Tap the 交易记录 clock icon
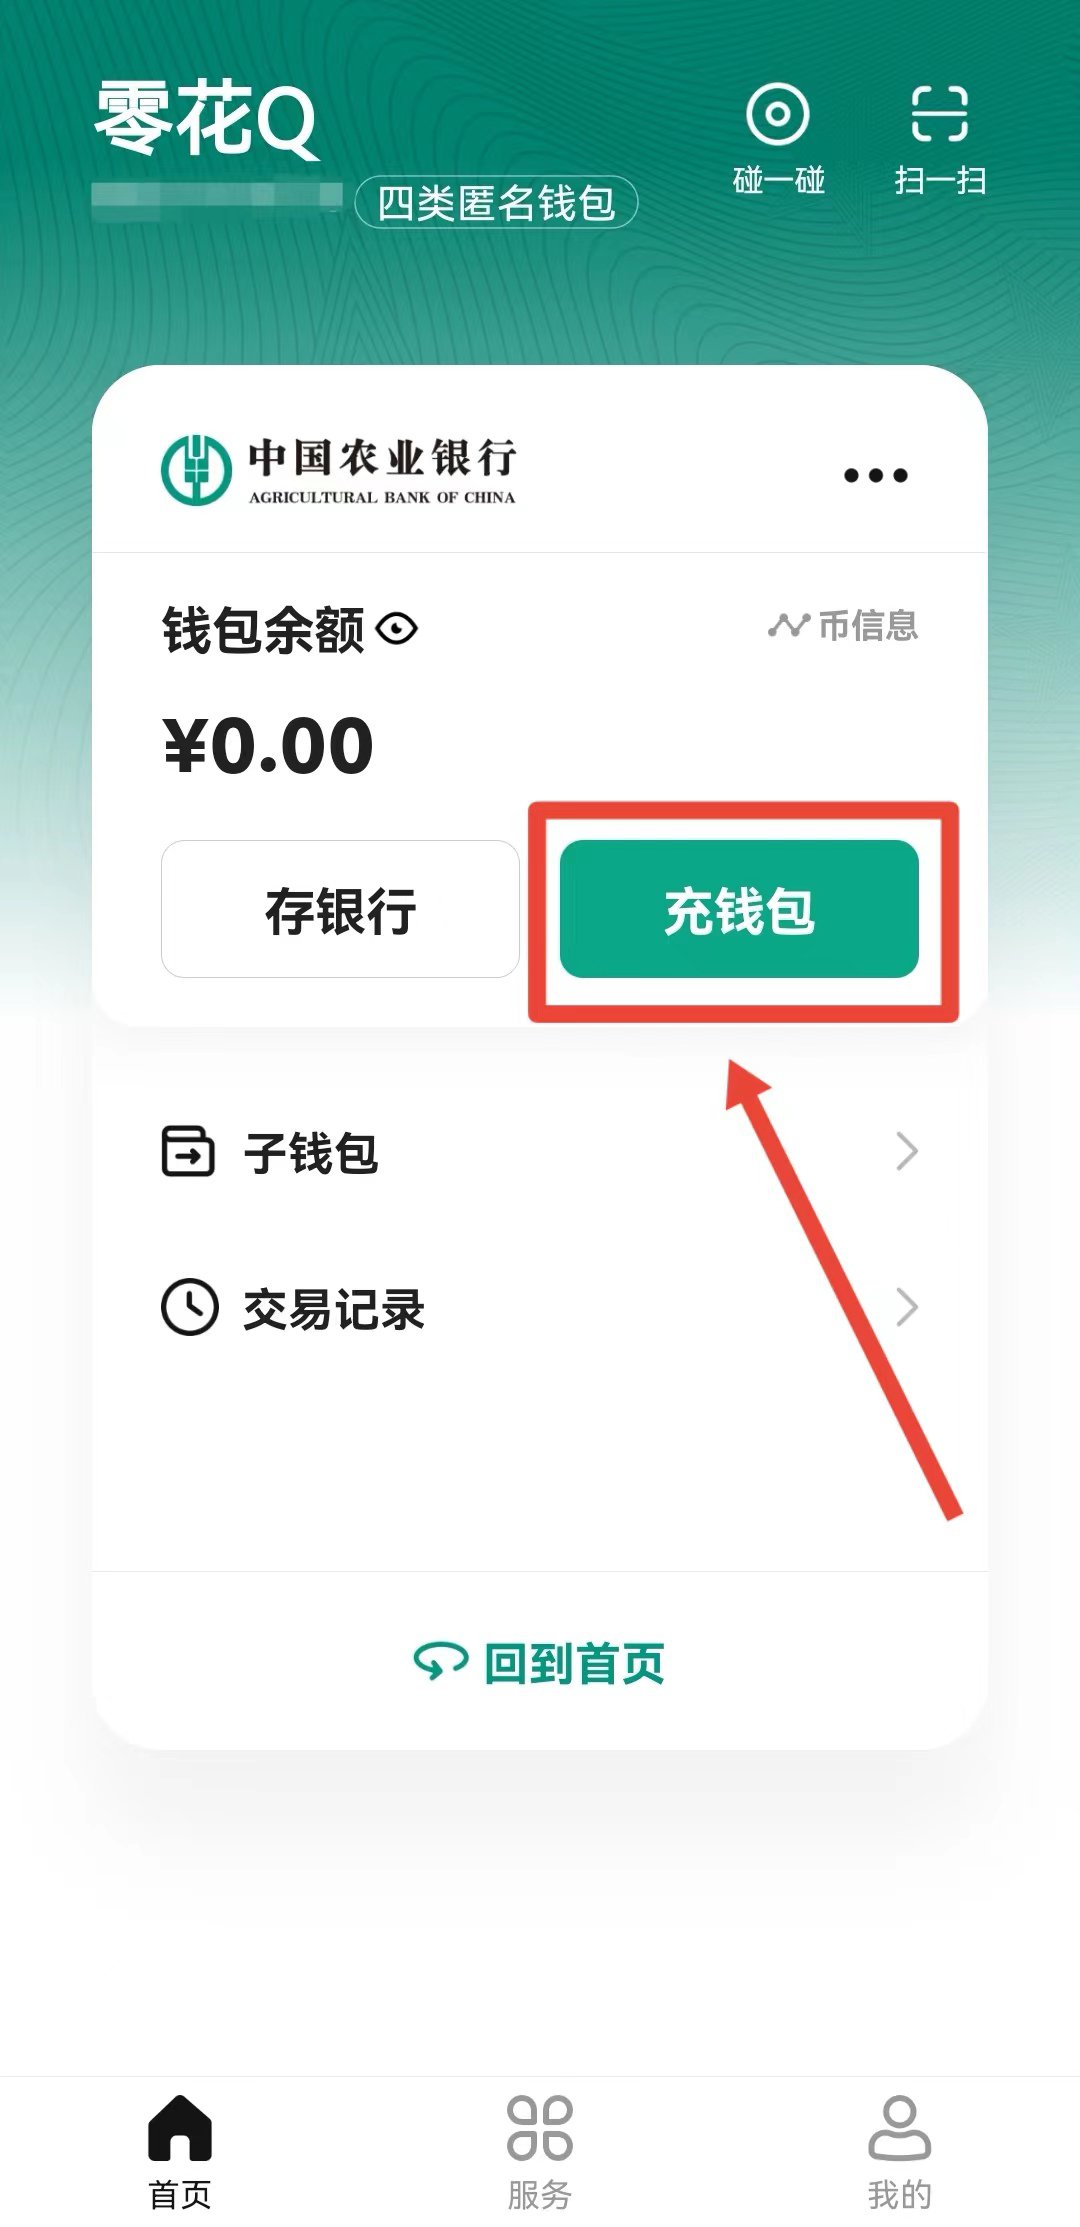Image resolution: width=1080 pixels, height=2227 pixels. [189, 1307]
